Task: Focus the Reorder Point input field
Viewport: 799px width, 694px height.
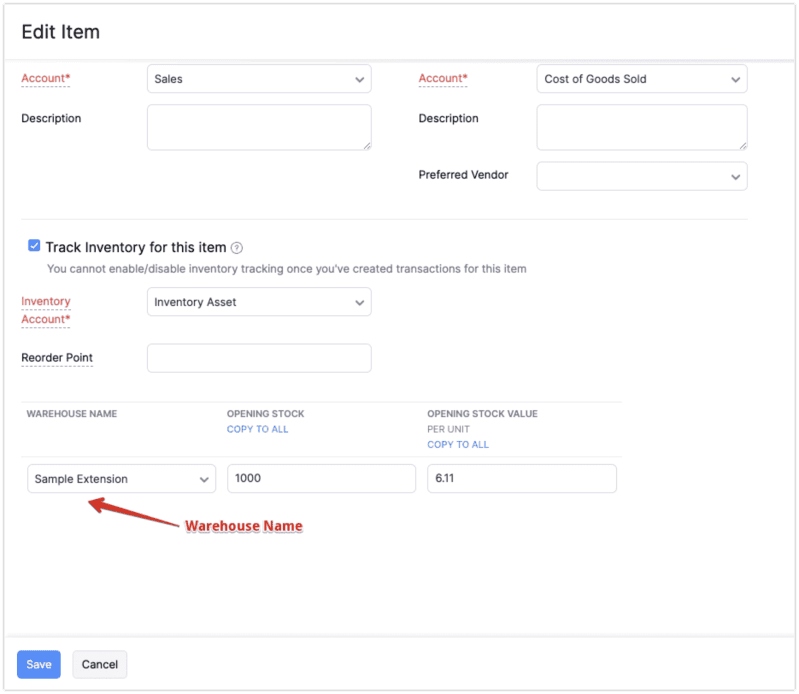Action: coord(258,358)
